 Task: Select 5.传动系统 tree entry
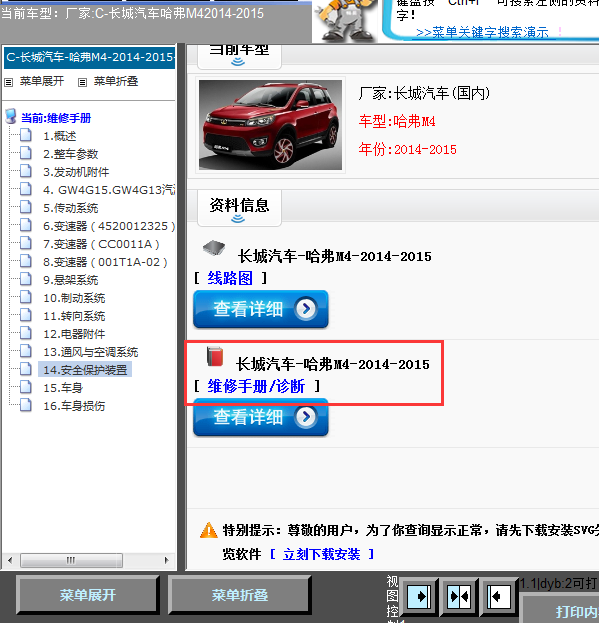[x=70, y=208]
